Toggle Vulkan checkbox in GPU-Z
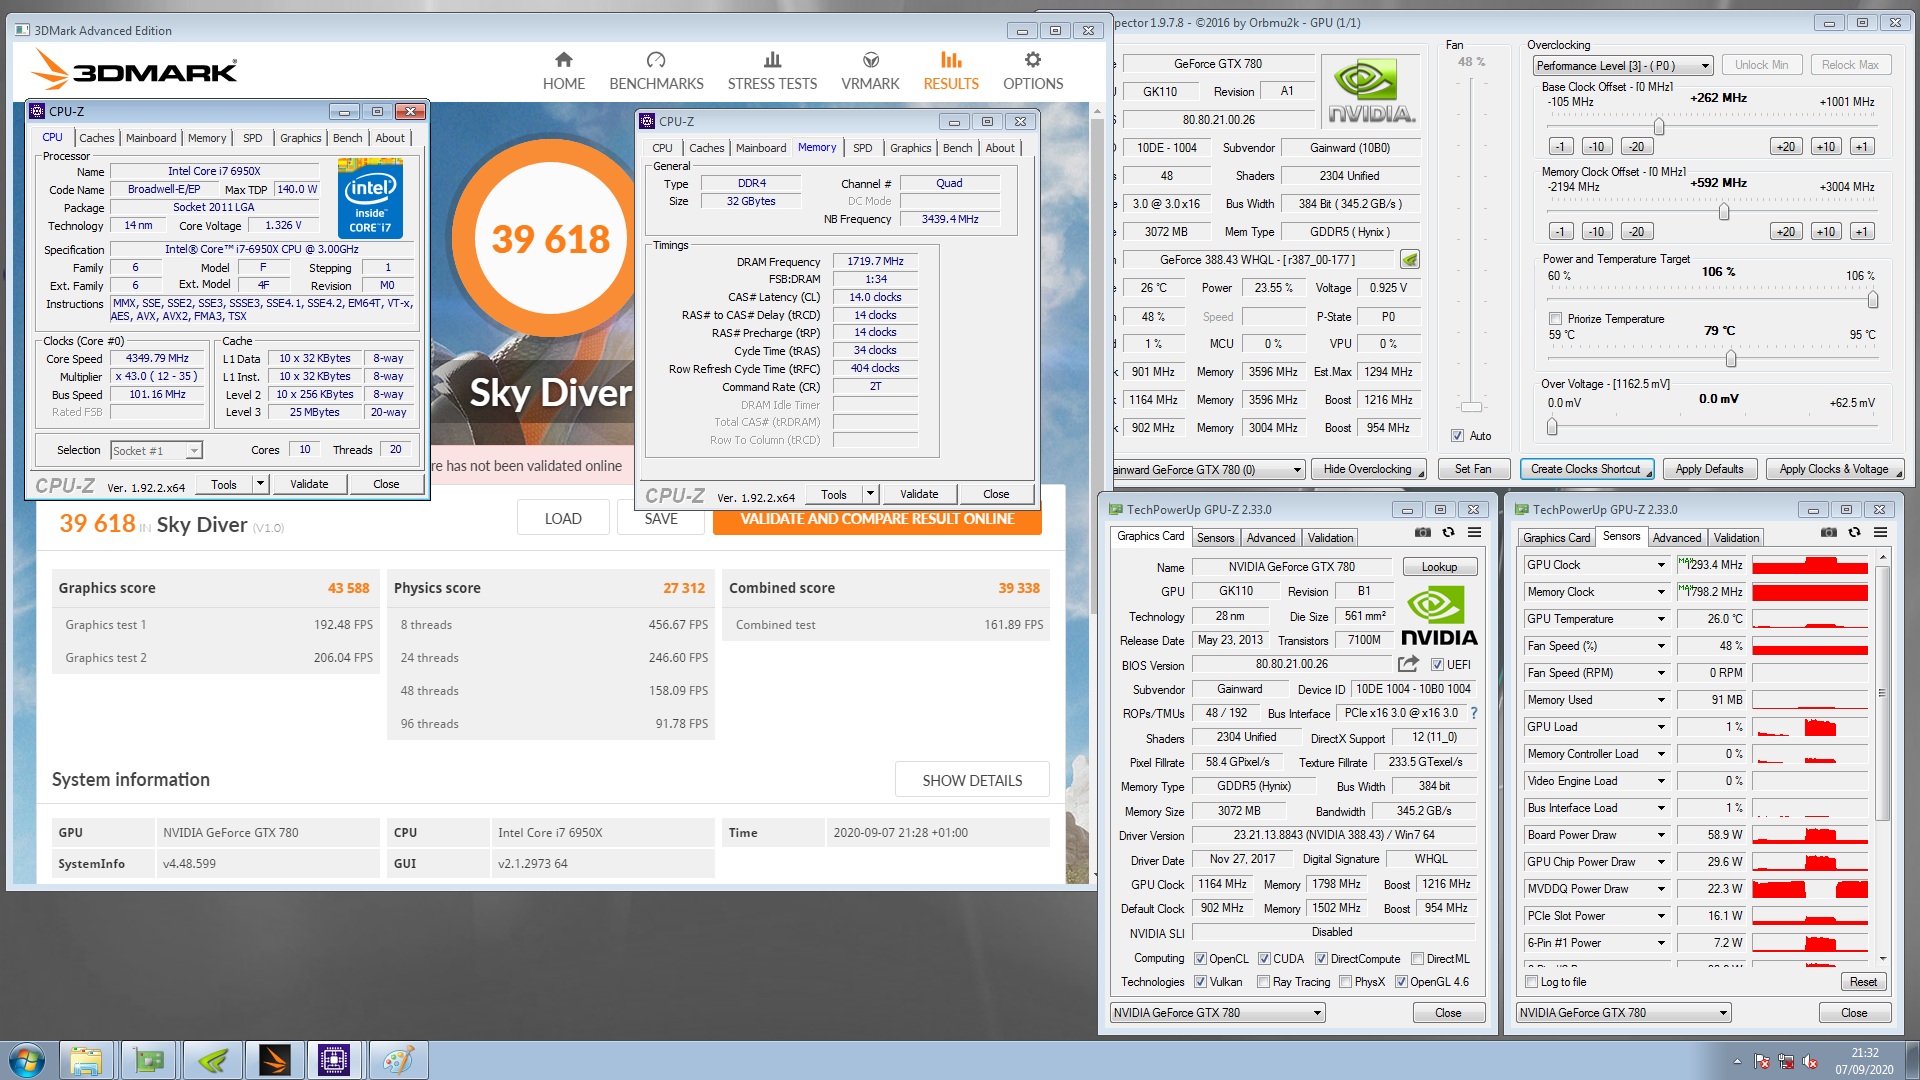The width and height of the screenshot is (1920, 1080). [x=1200, y=982]
